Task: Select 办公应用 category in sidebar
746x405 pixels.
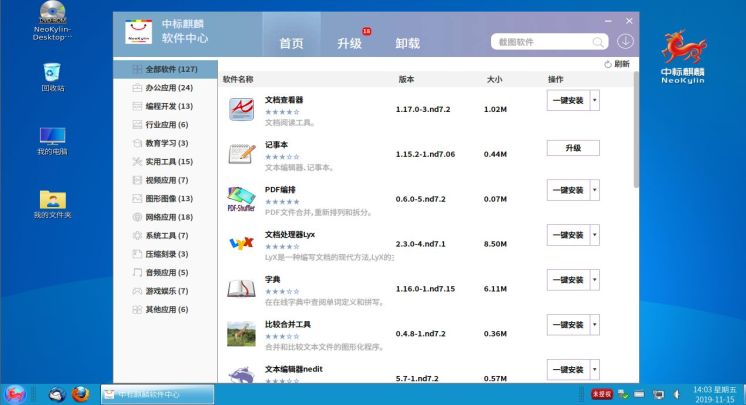Action: 168,88
